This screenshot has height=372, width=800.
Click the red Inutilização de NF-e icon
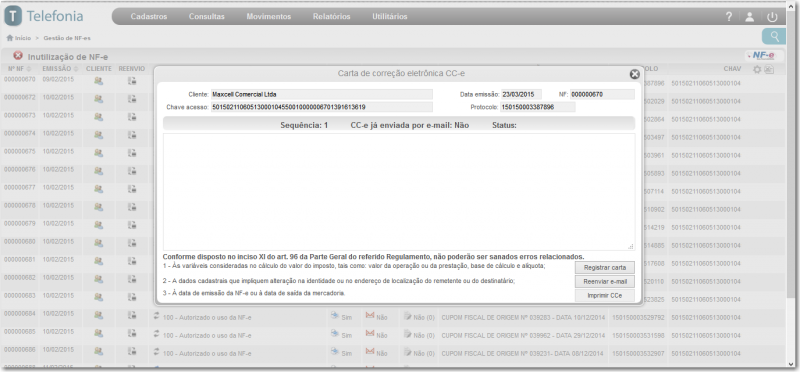pyautogui.click(x=18, y=56)
